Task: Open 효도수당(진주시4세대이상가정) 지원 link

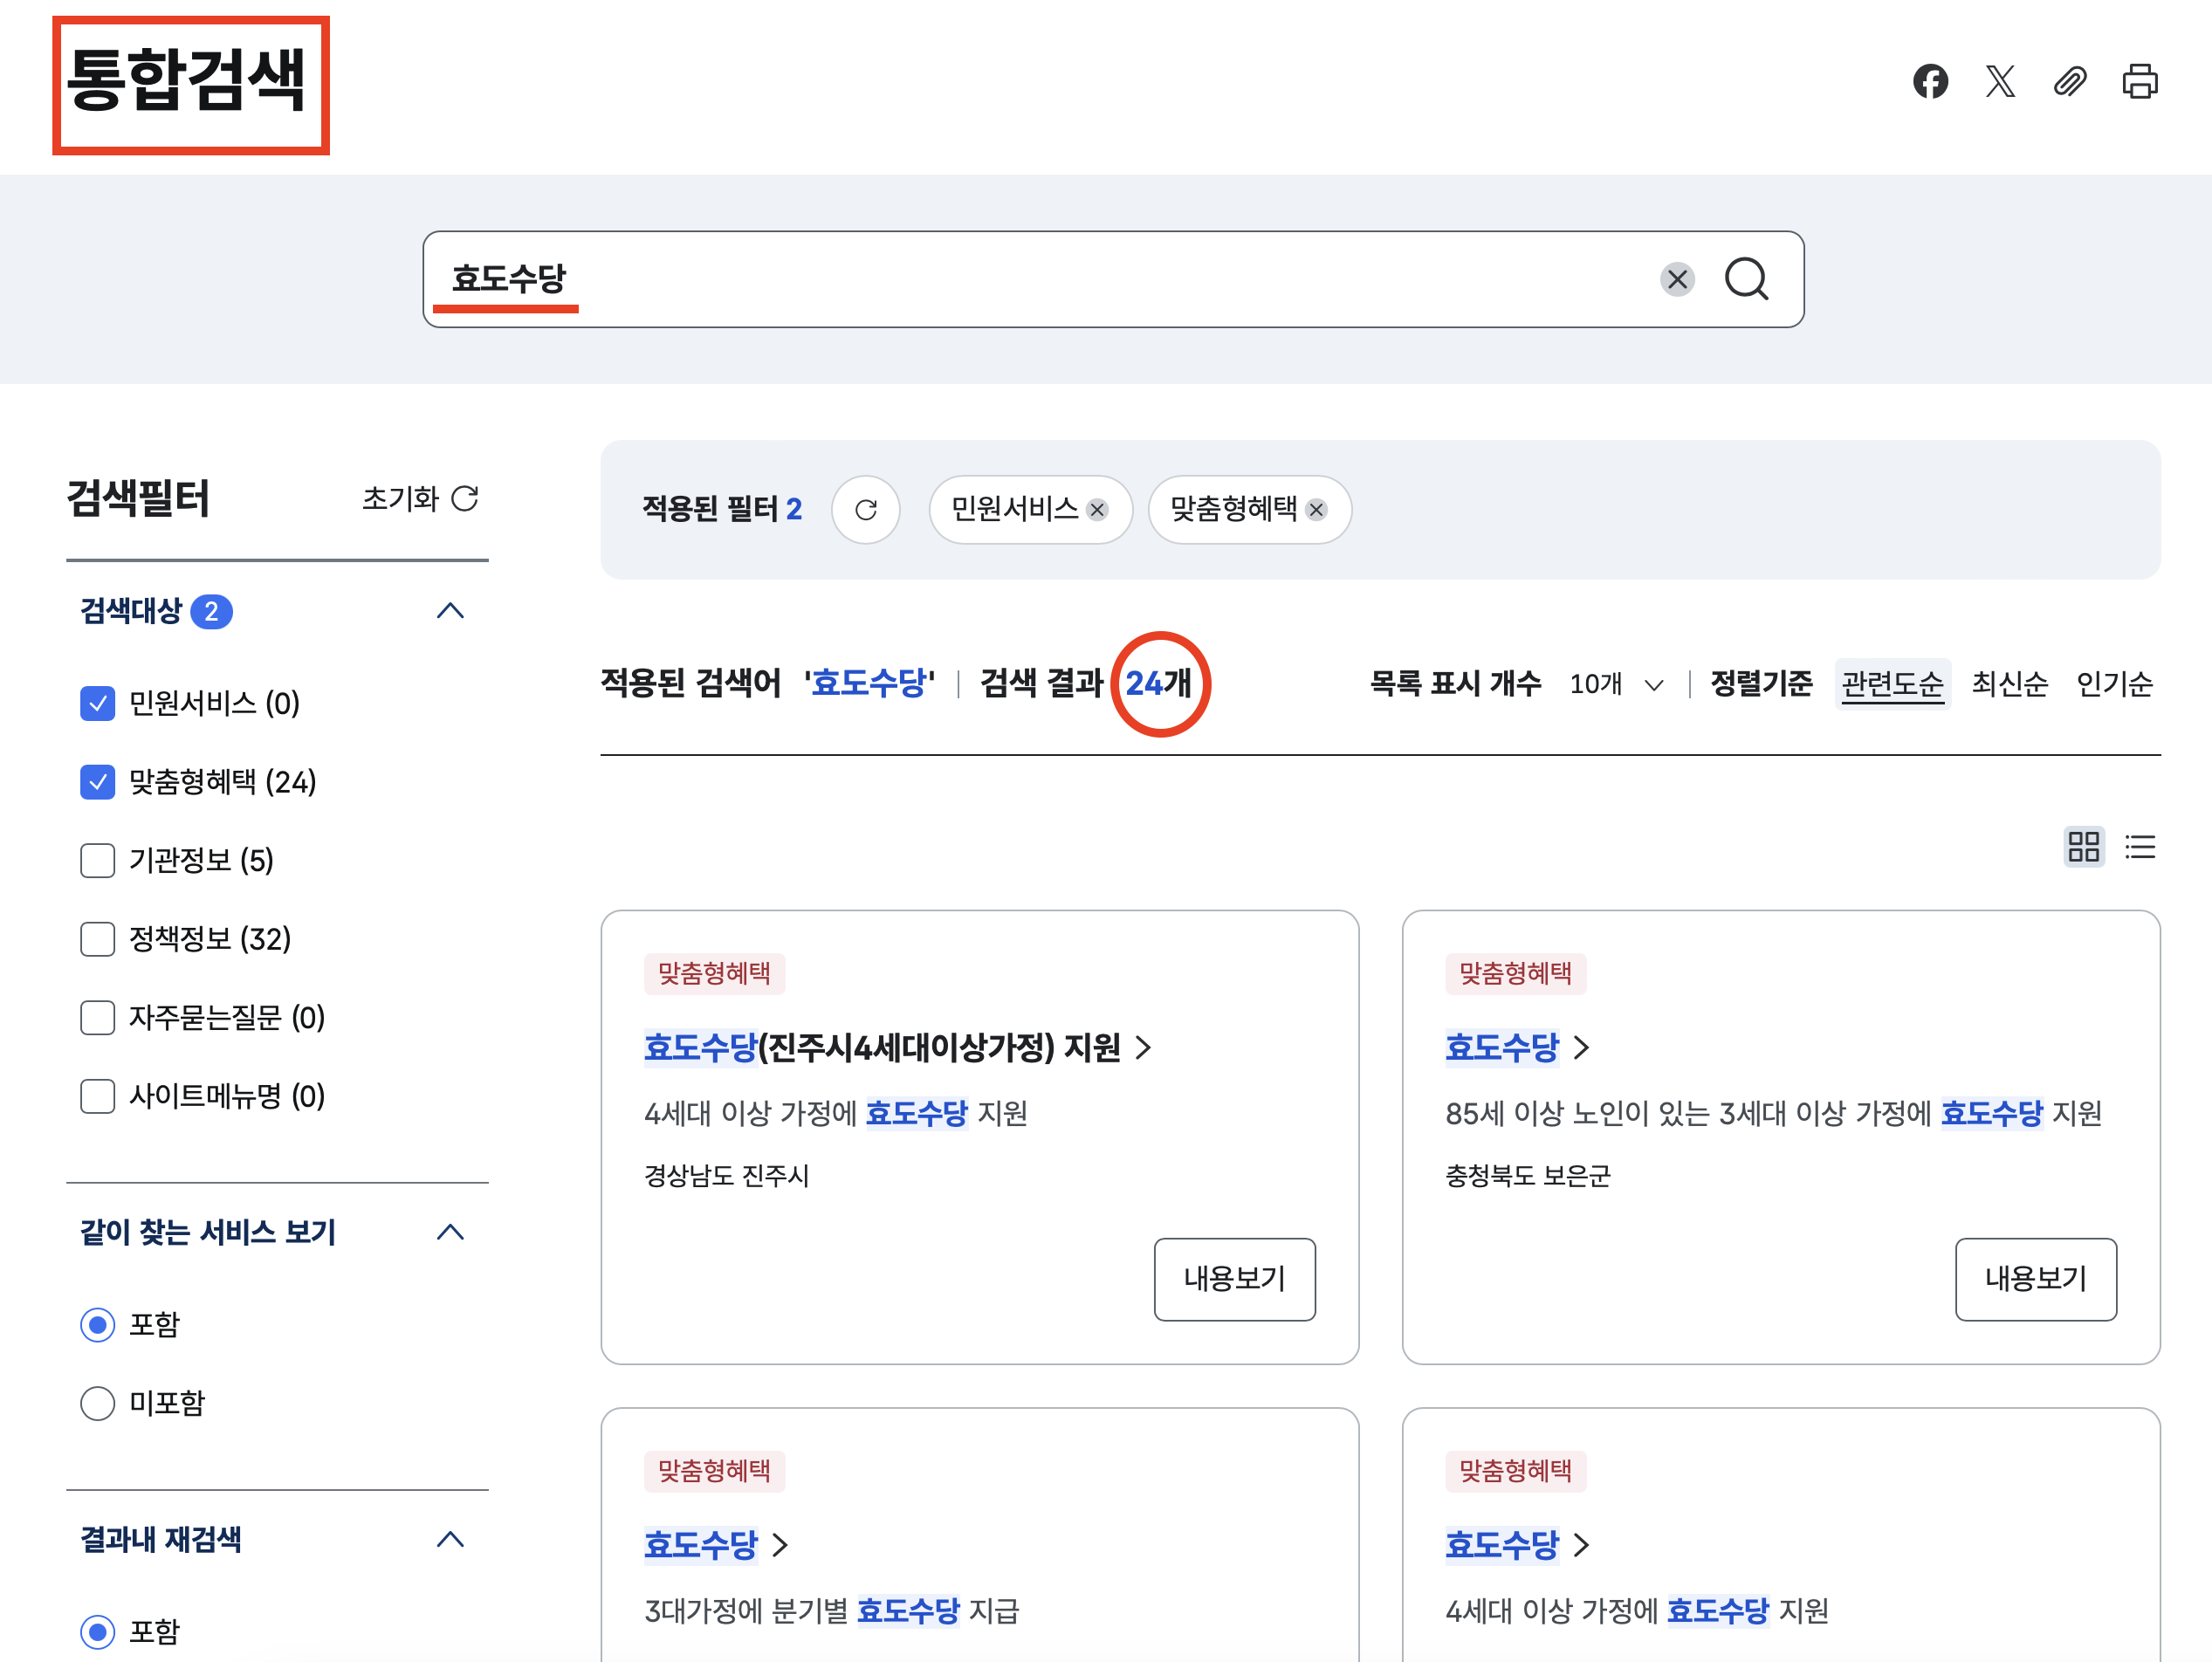Action: coord(897,1047)
